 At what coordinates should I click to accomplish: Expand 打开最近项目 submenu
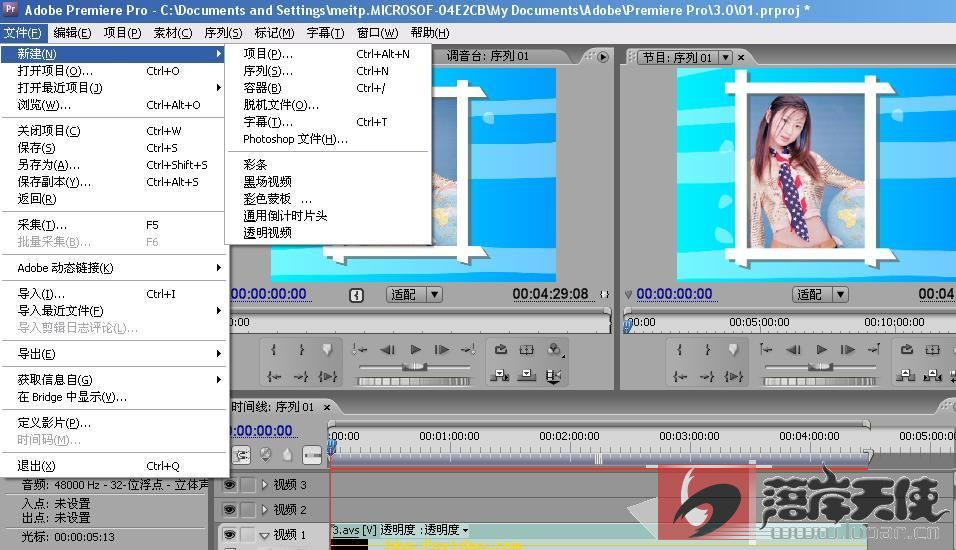[x=113, y=88]
